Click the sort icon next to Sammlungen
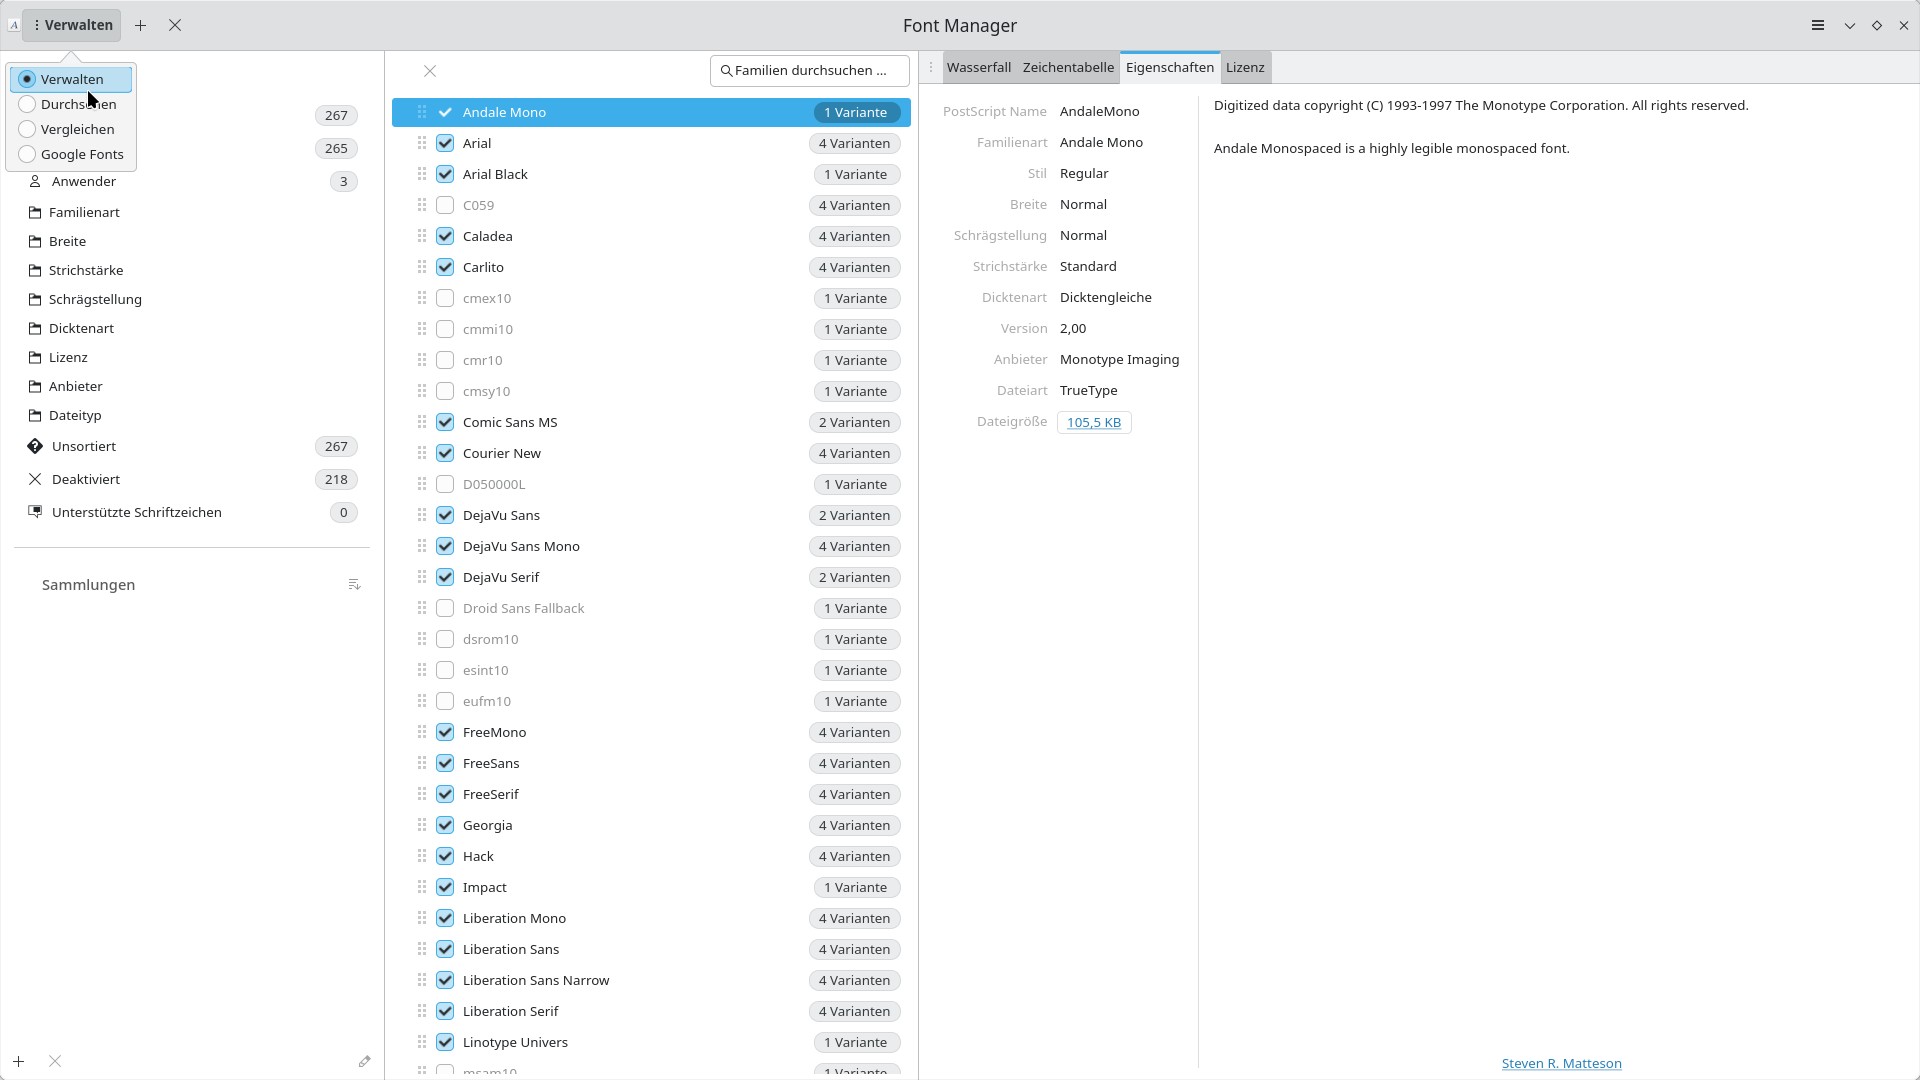Viewport: 1920px width, 1080px height. coord(354,585)
